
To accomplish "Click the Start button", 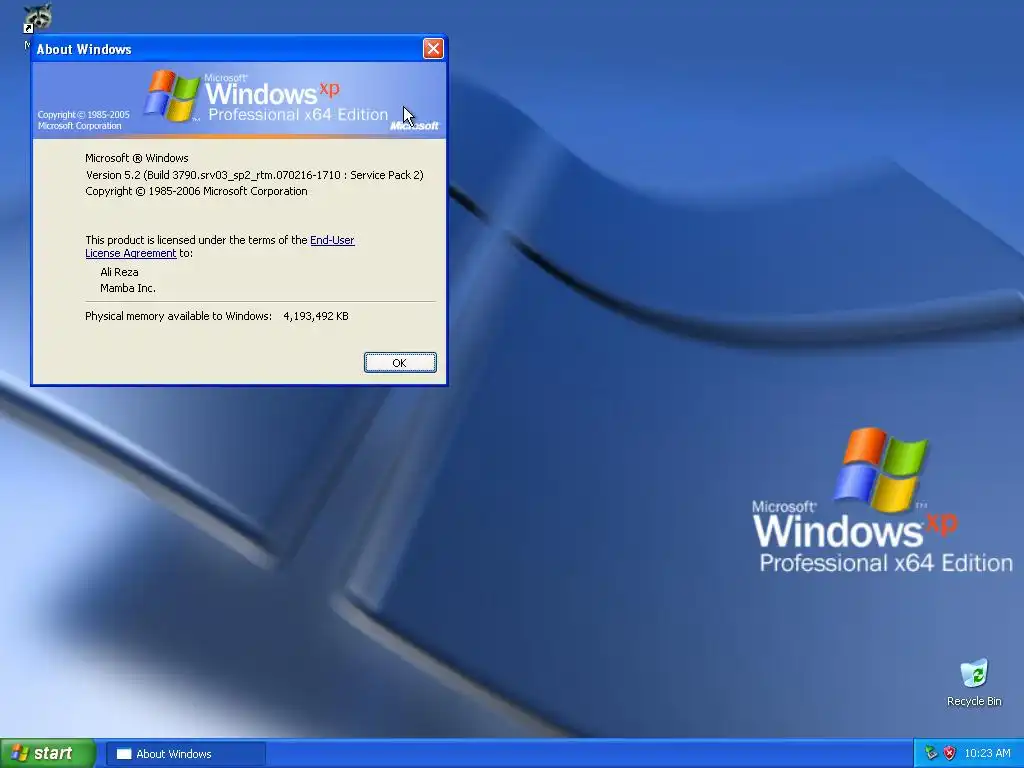I will pyautogui.click(x=47, y=754).
